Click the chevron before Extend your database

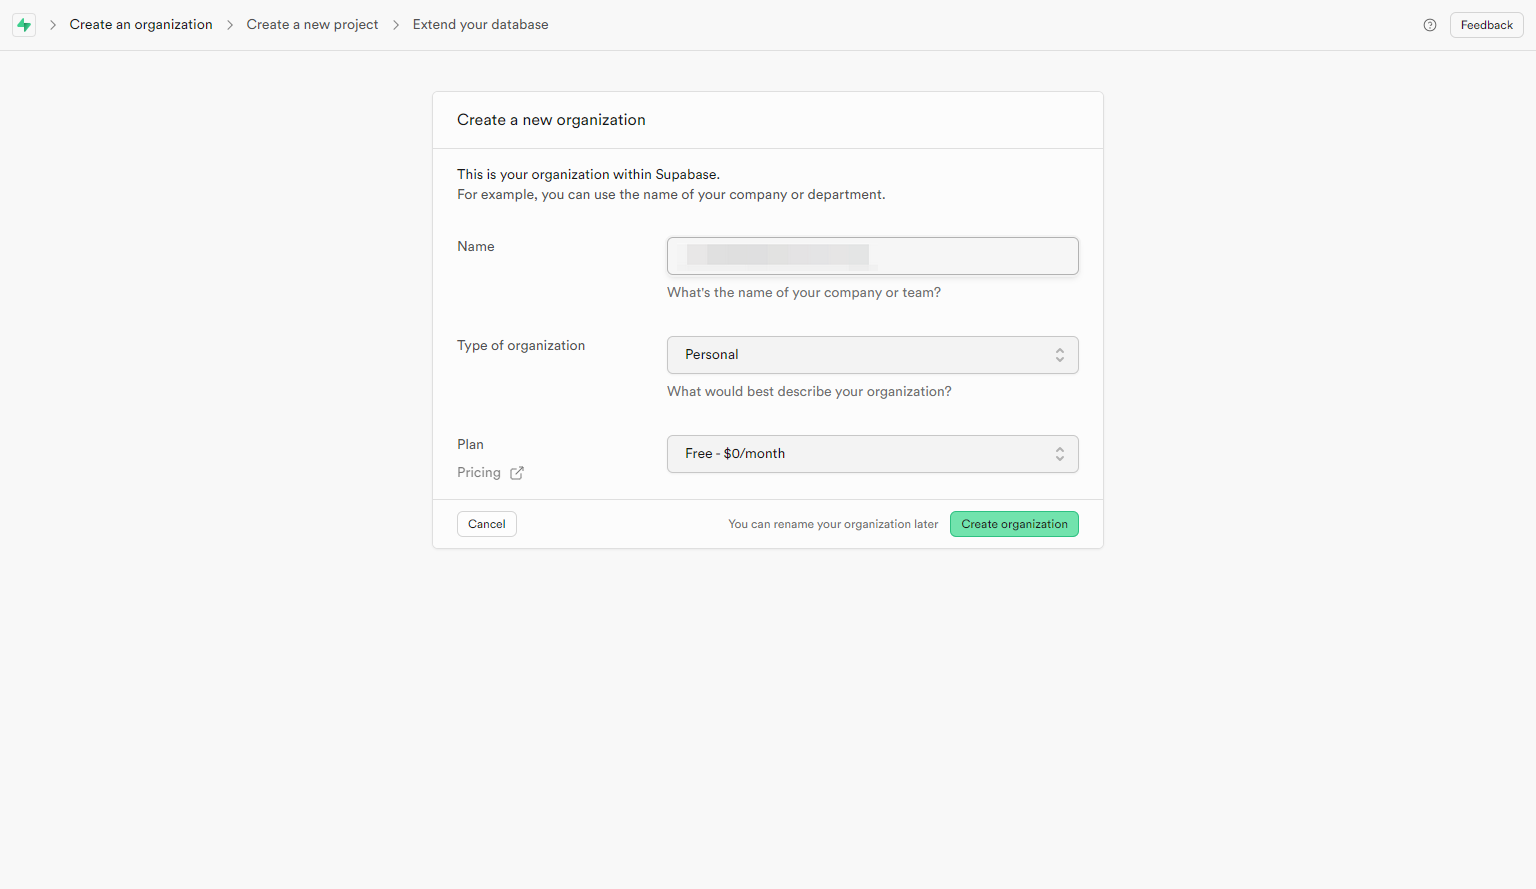[x=396, y=25]
